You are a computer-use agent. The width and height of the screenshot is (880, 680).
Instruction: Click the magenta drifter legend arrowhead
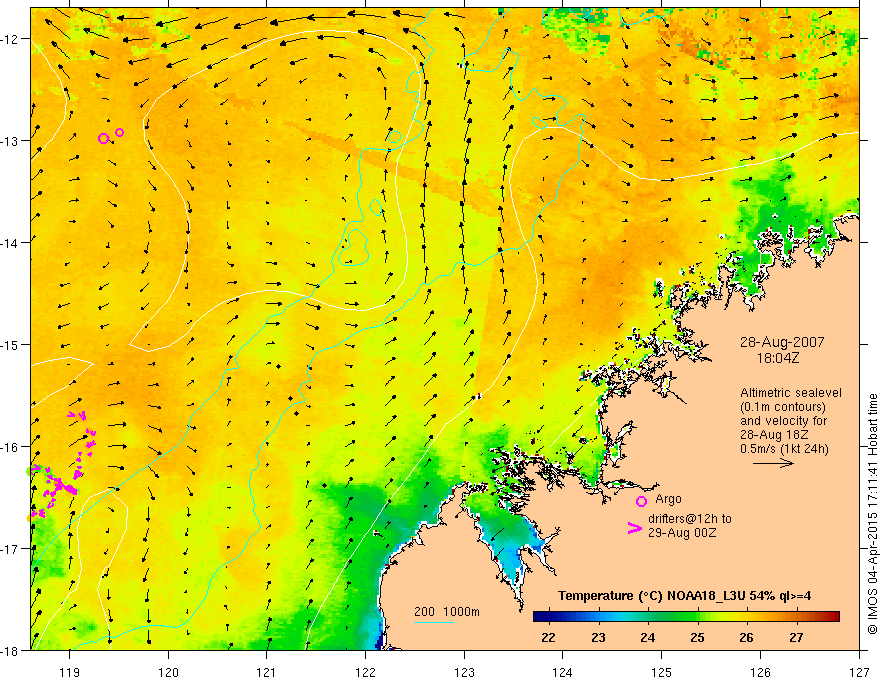[x=635, y=528]
